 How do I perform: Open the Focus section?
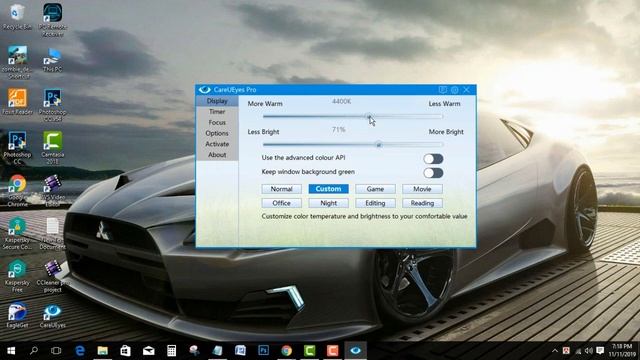click(217, 122)
